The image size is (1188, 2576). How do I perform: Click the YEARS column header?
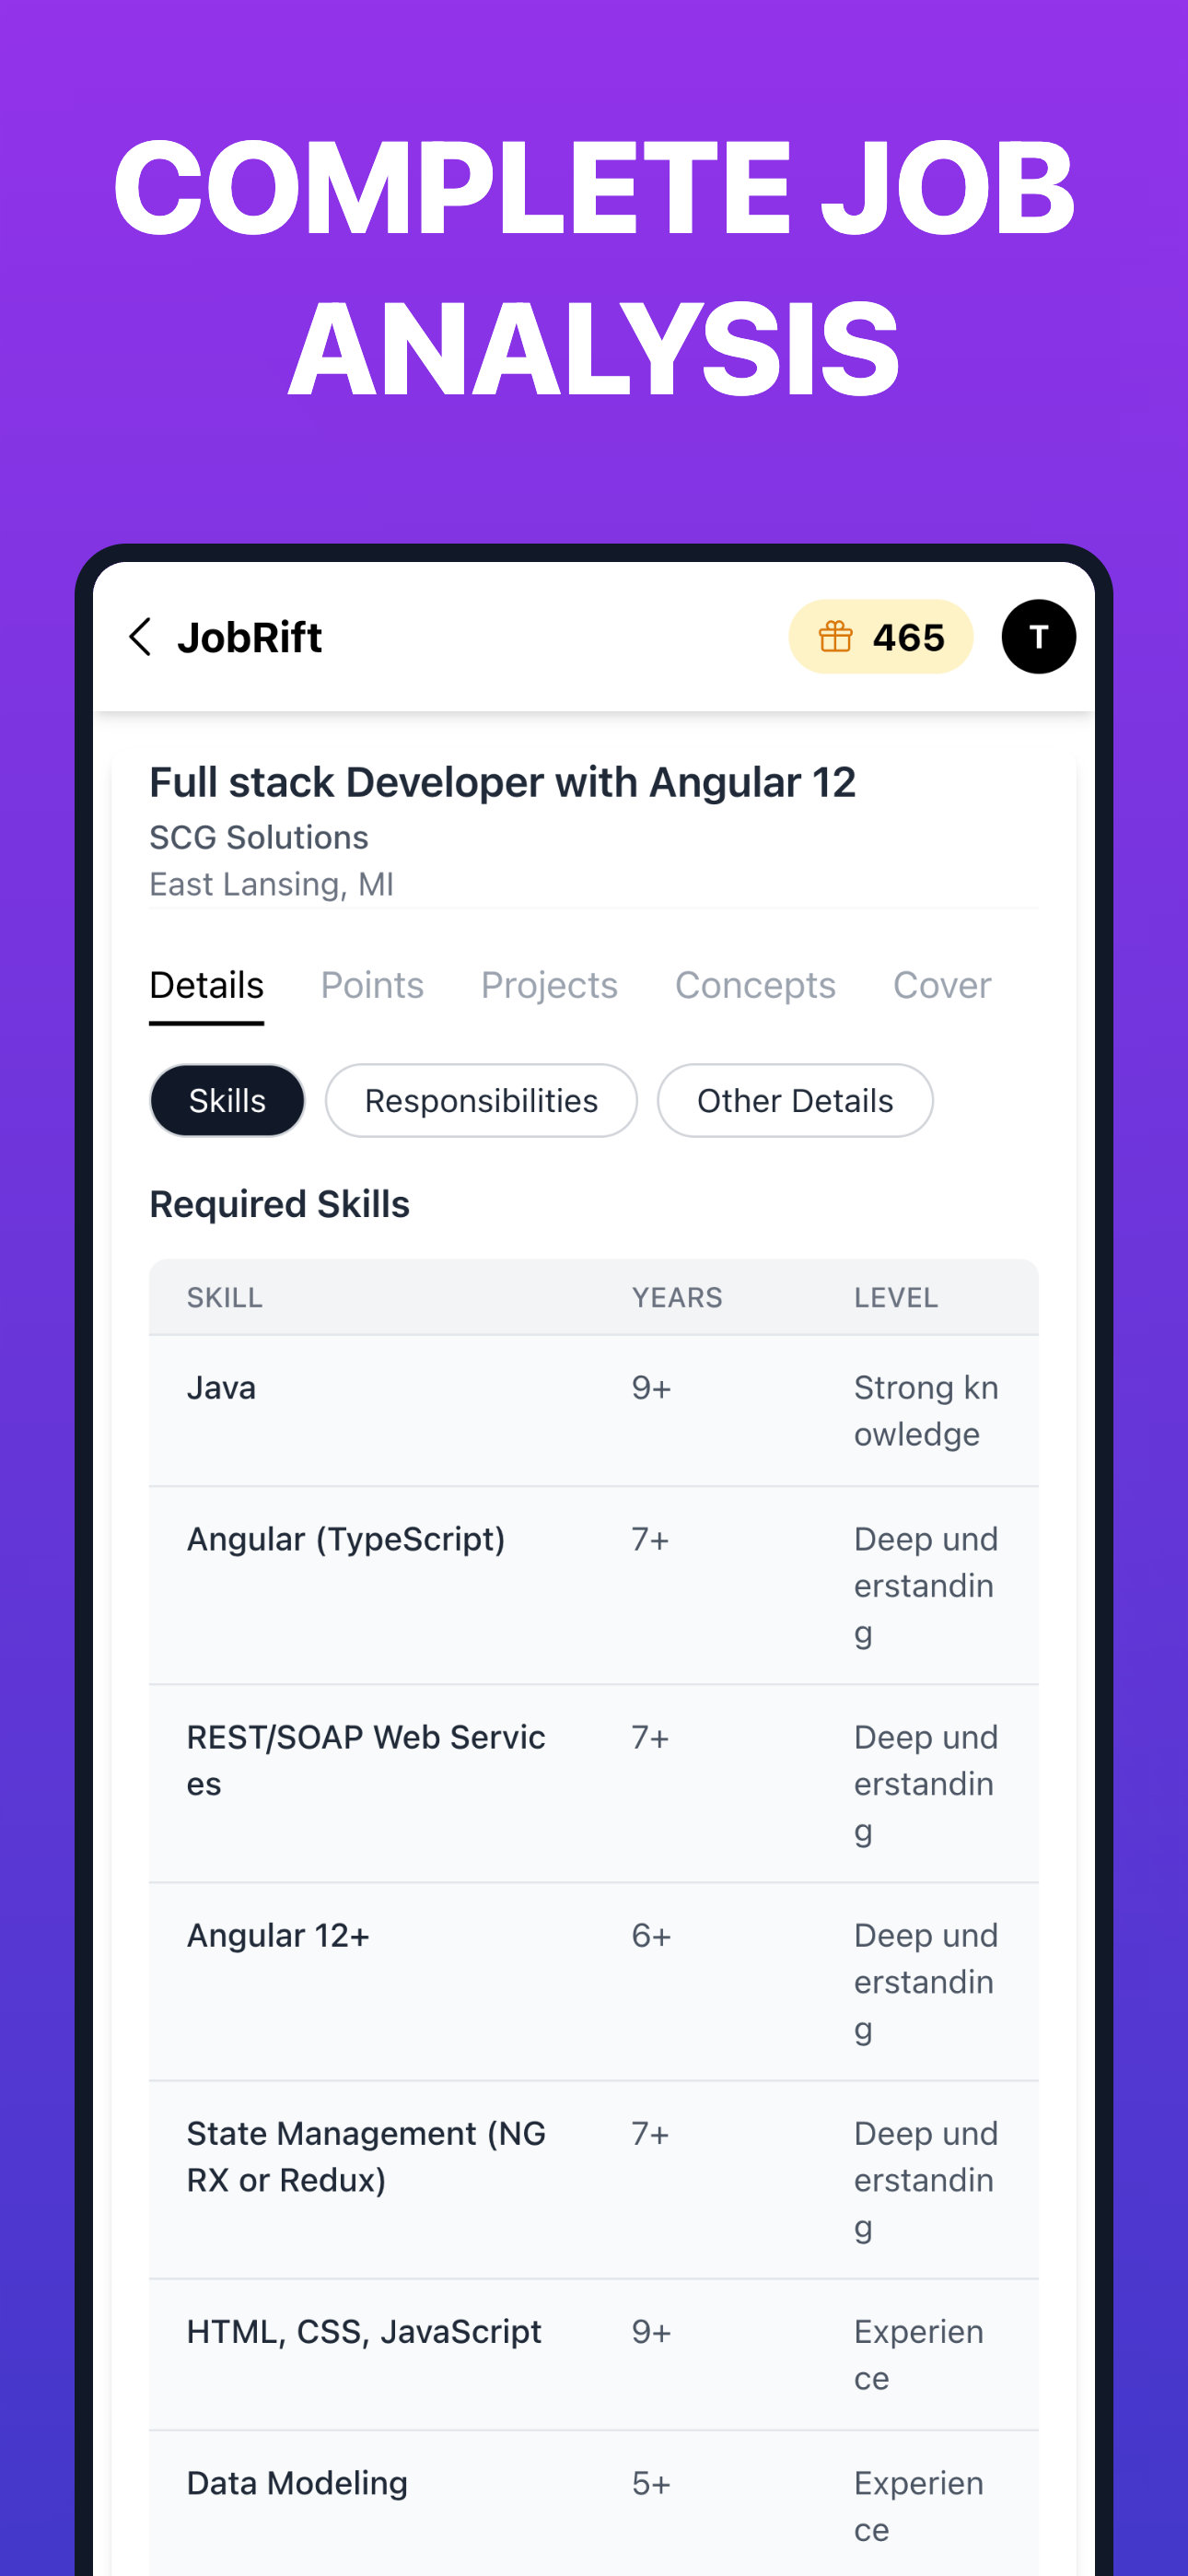pyautogui.click(x=677, y=1298)
